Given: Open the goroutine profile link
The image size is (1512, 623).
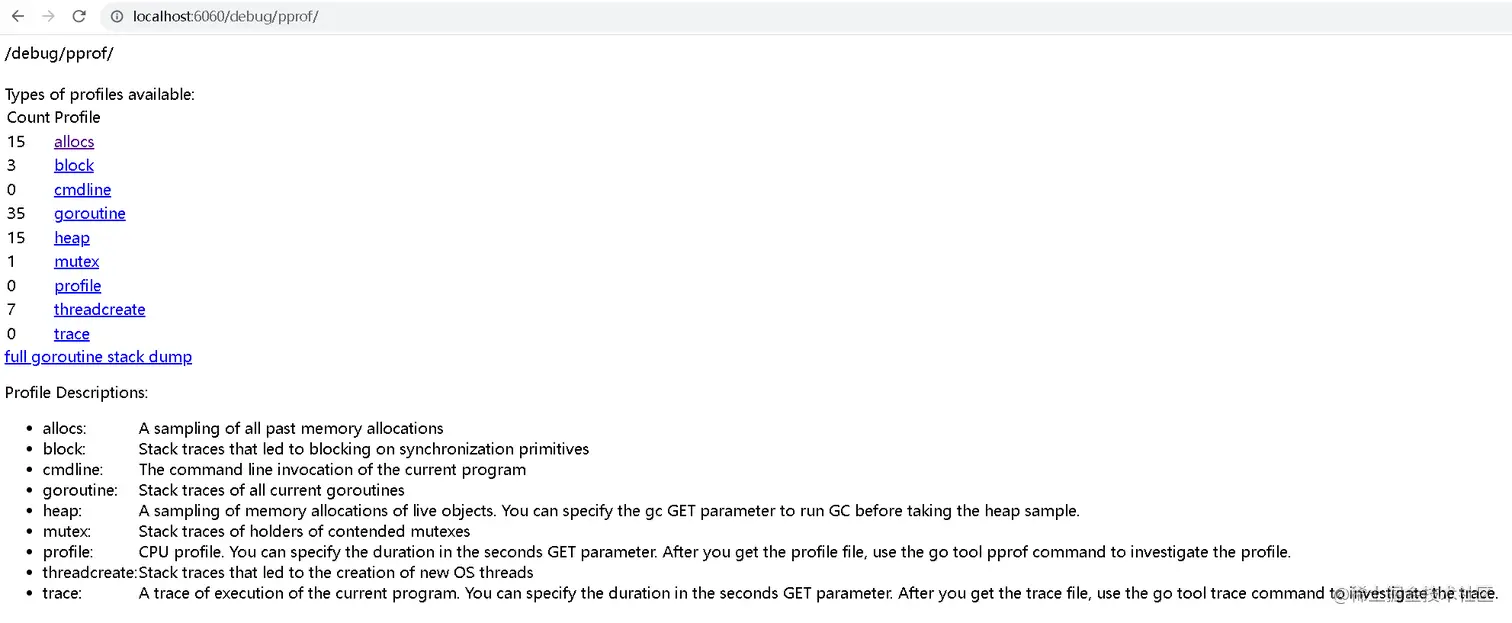Looking at the screenshot, I should point(89,214).
